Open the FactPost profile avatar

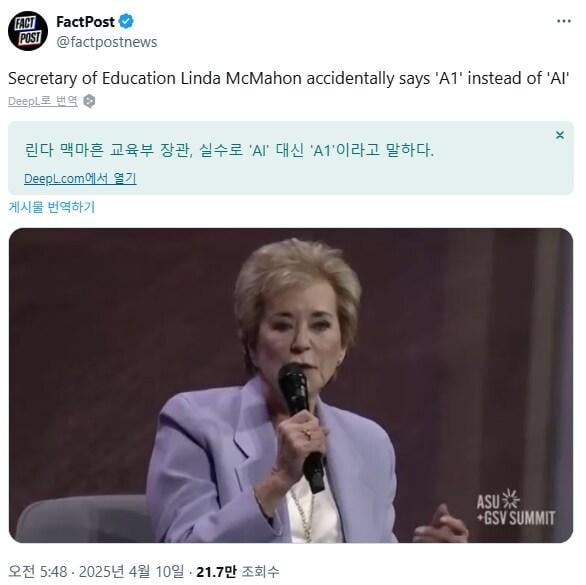click(28, 31)
